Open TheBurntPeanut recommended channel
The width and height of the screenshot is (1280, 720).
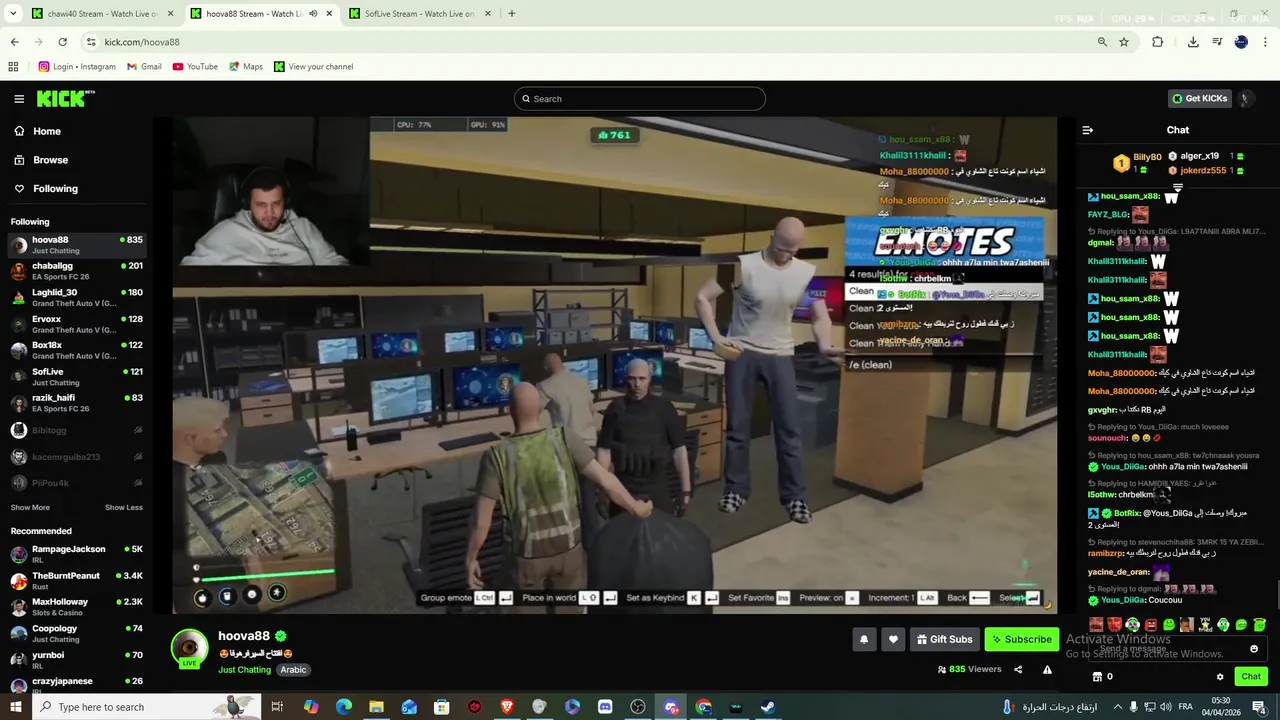tap(76, 581)
